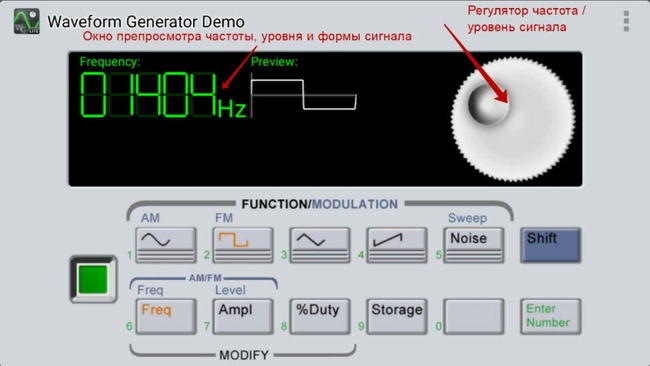650x366 pixels.
Task: Click the Enter Number button
Action: (x=551, y=317)
